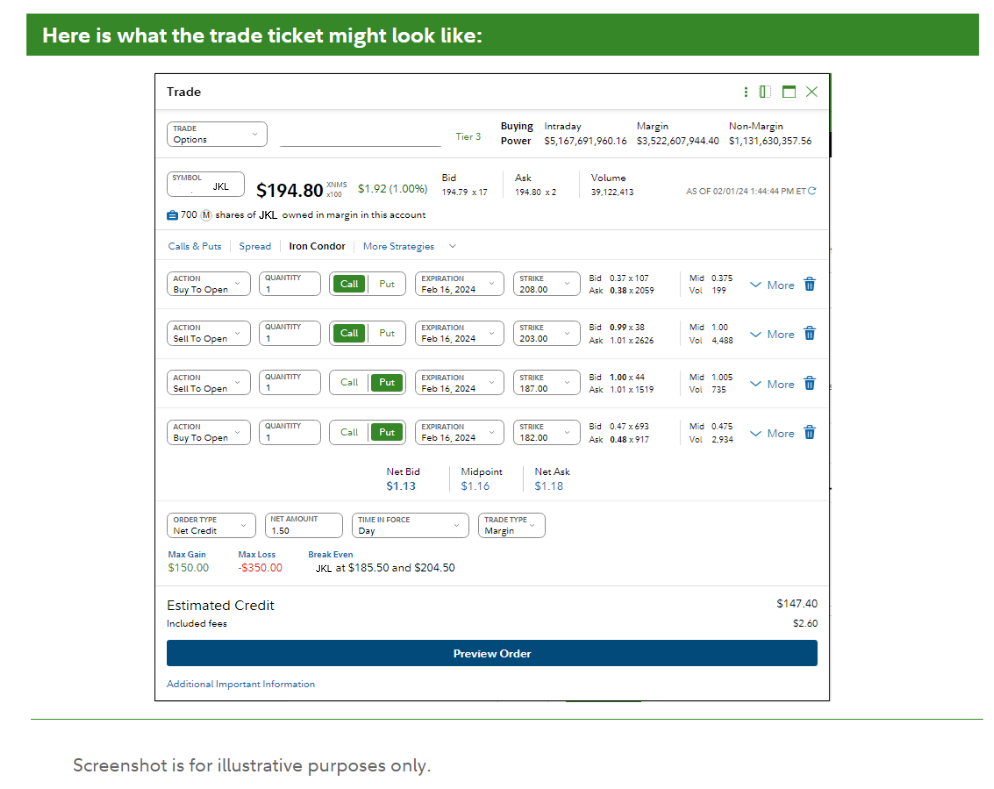This screenshot has height=789, width=994.
Task: Open the Additional Important Information link
Action: (241, 684)
